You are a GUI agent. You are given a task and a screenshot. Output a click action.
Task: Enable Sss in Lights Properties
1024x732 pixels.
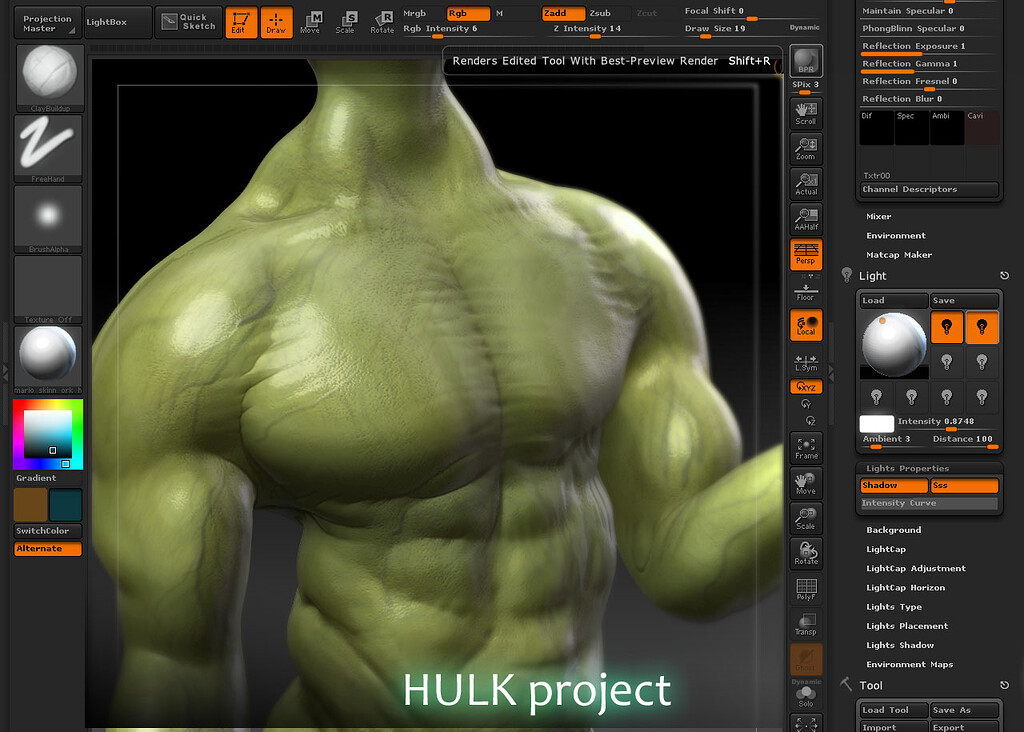(964, 485)
